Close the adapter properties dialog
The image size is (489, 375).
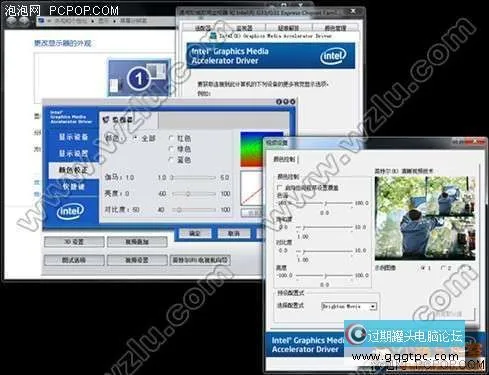[x=354, y=12]
